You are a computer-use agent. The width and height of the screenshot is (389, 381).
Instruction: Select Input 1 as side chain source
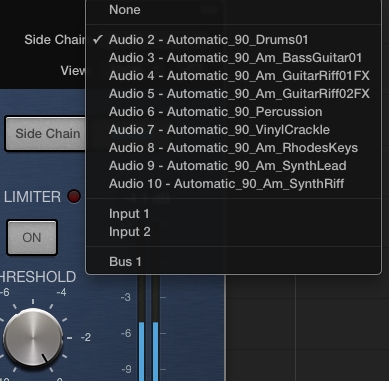click(x=233, y=214)
